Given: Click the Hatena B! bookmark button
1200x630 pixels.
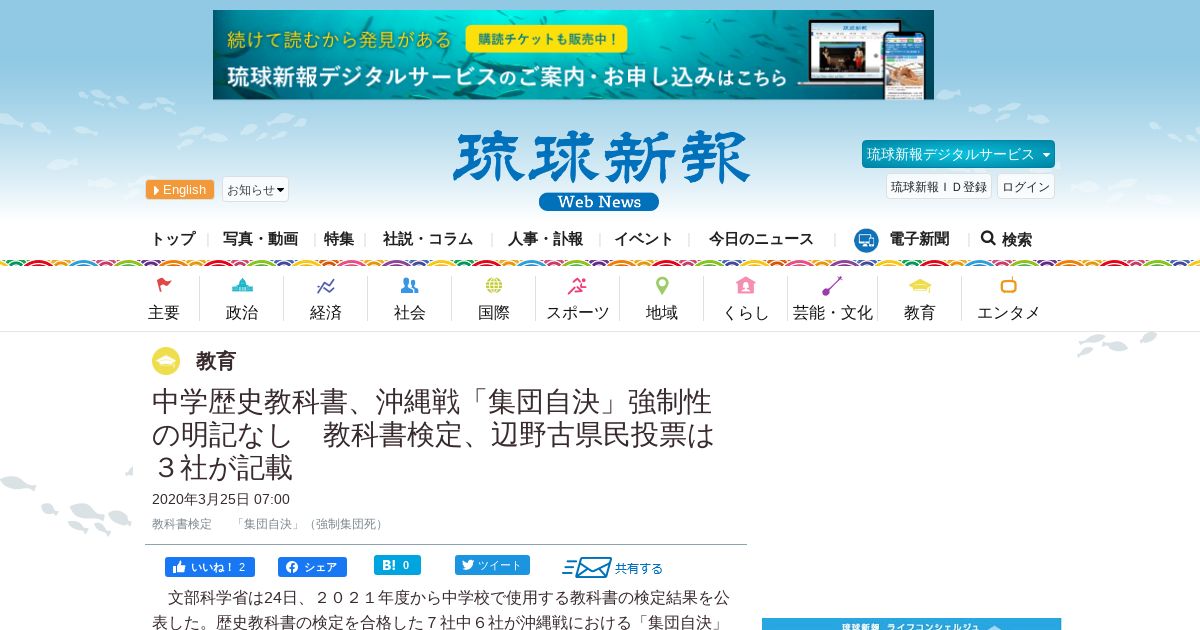Looking at the screenshot, I should click(397, 565).
